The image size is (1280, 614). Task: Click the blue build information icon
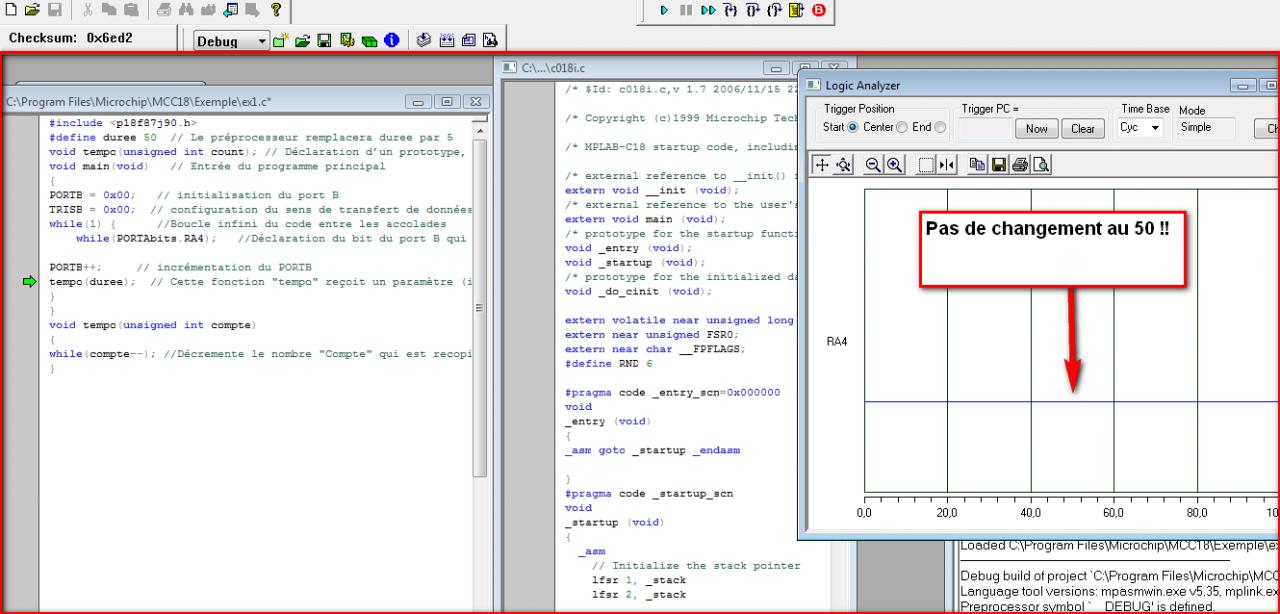(x=392, y=41)
